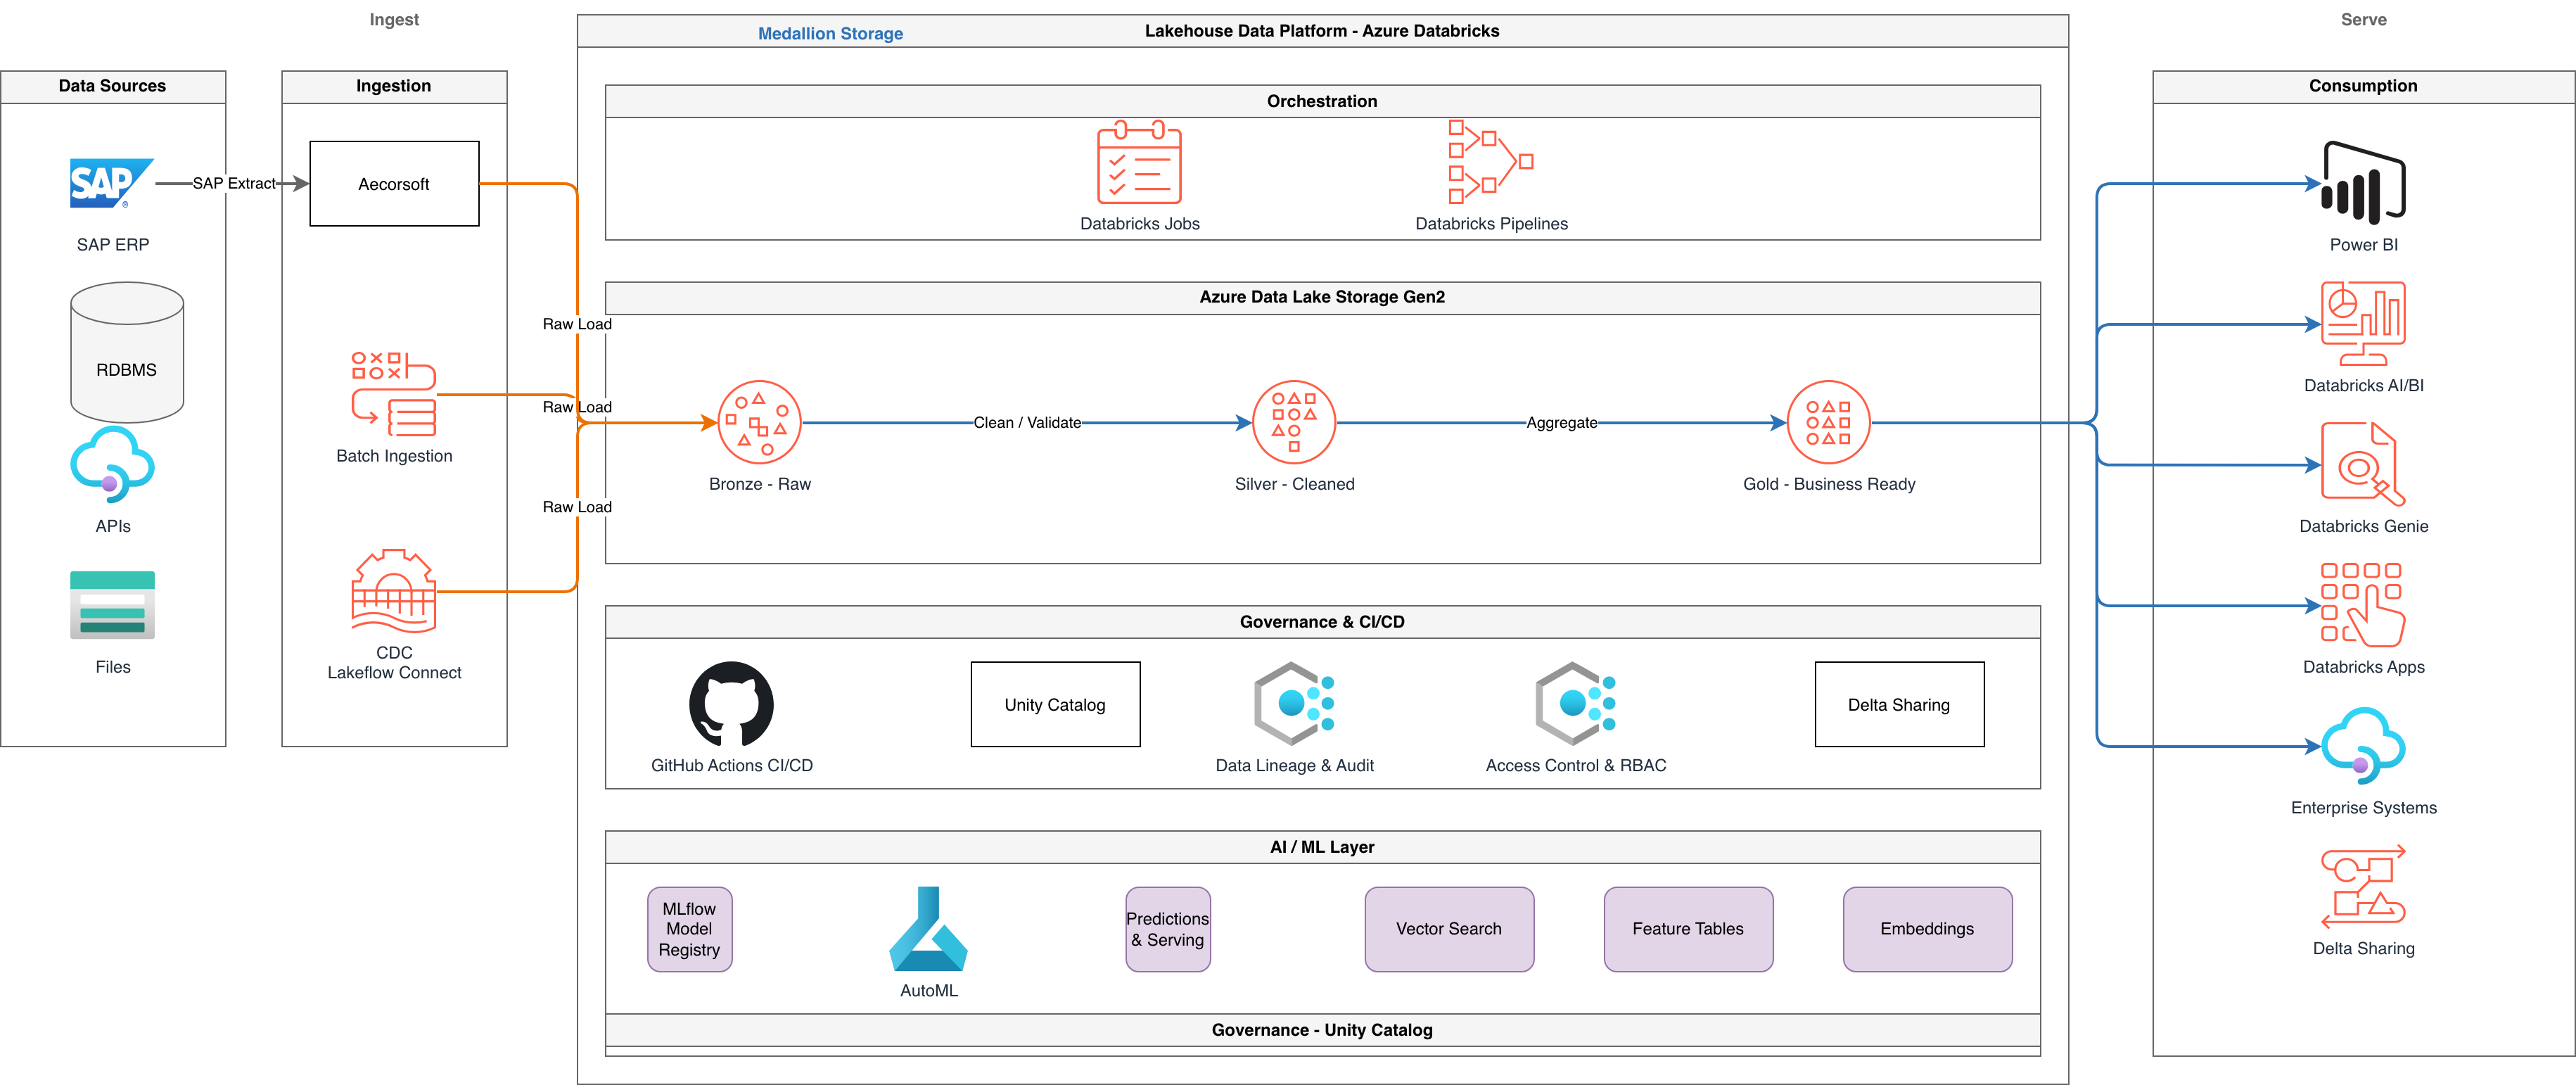This screenshot has width=2576, height=1085.
Task: Select the Power BI label
Action: (2363, 245)
